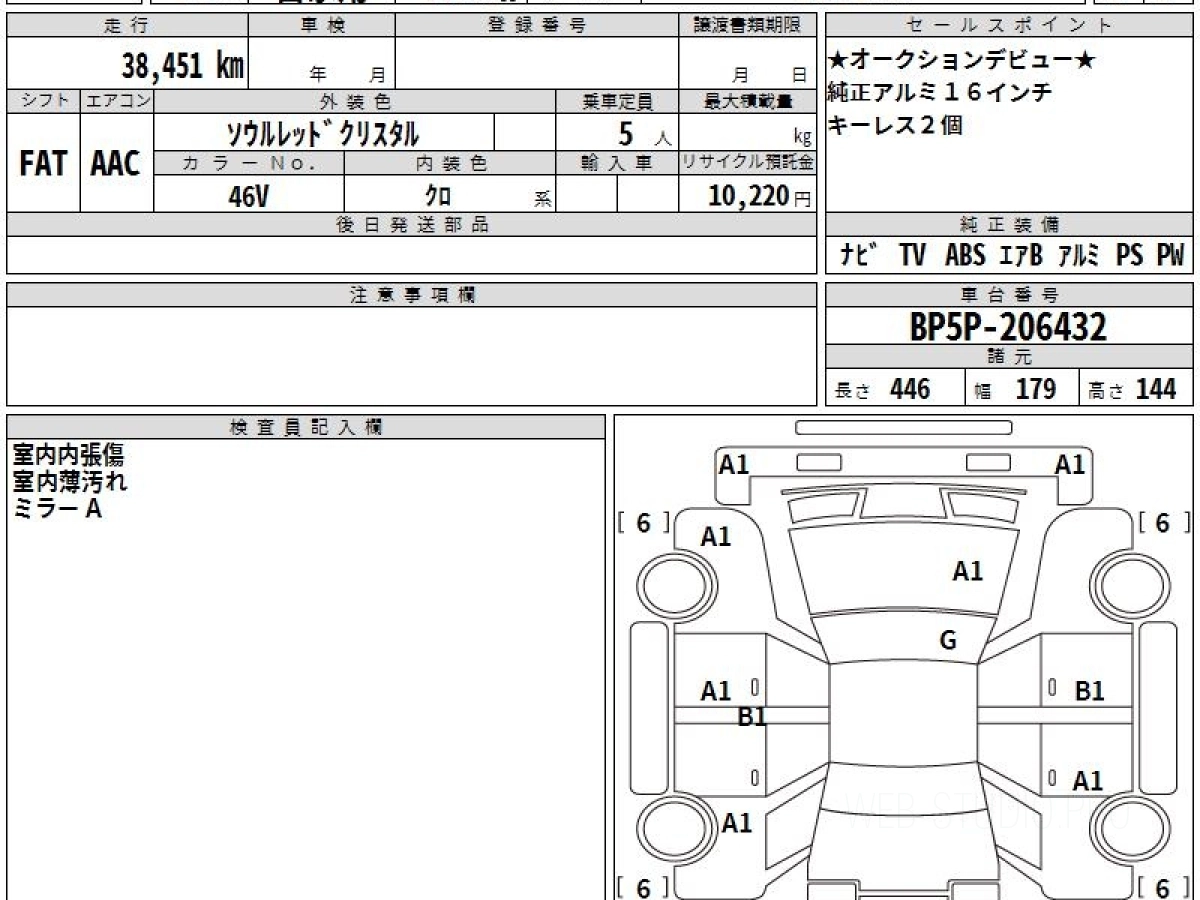Select the 登録番号 header cell
The height and width of the screenshot is (900, 1200).
[x=537, y=26]
